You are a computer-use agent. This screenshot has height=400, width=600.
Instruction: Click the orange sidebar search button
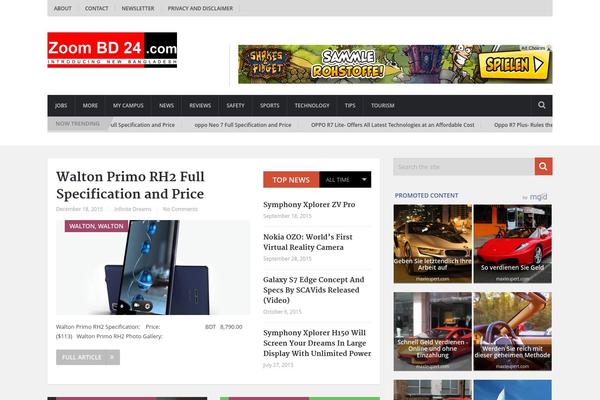[x=543, y=167]
